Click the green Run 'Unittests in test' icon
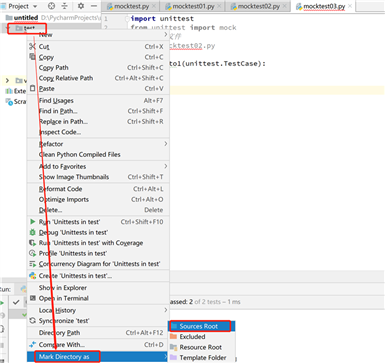Image resolution: width=385 pixels, height=363 pixels. tap(32, 222)
